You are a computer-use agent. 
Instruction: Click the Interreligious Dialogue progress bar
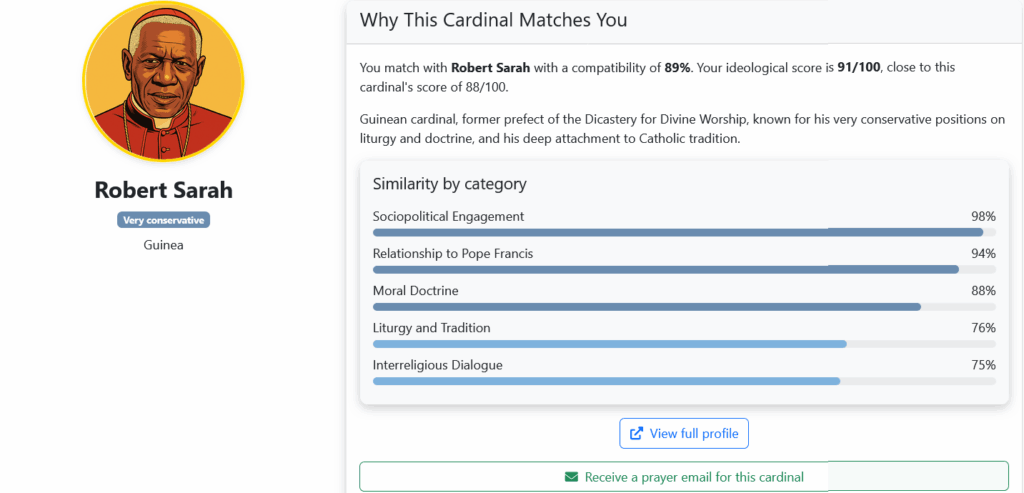(684, 381)
